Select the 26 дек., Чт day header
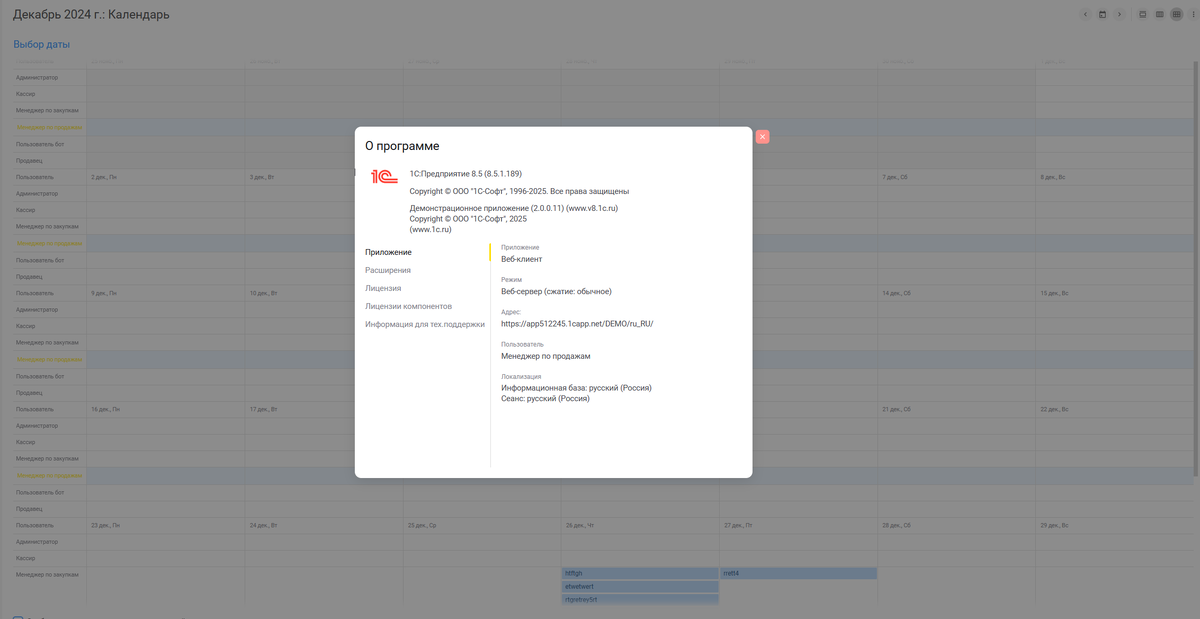 click(x=580, y=525)
